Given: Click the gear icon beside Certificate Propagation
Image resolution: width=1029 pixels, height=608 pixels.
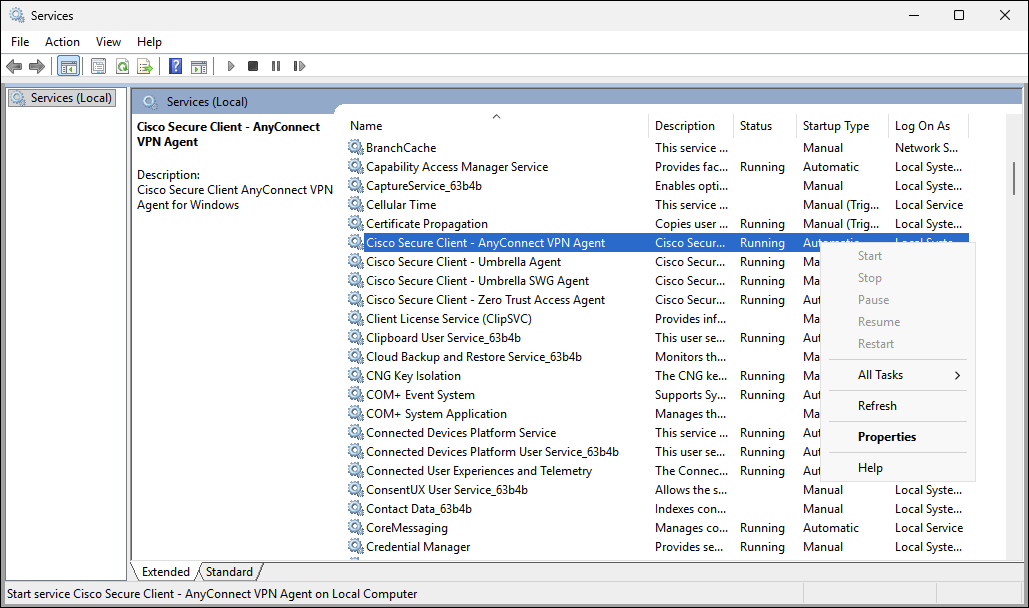Looking at the screenshot, I should point(355,223).
